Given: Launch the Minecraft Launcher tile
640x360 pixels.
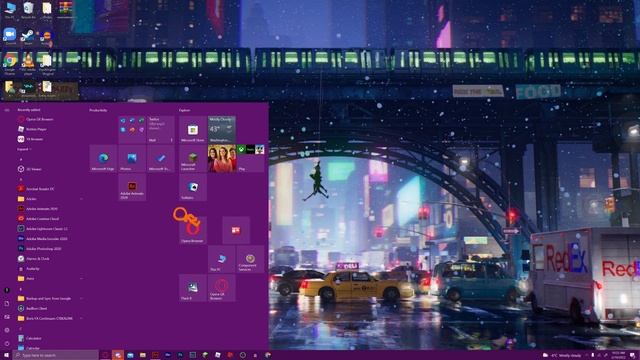Looking at the screenshot, I should 193,158.
